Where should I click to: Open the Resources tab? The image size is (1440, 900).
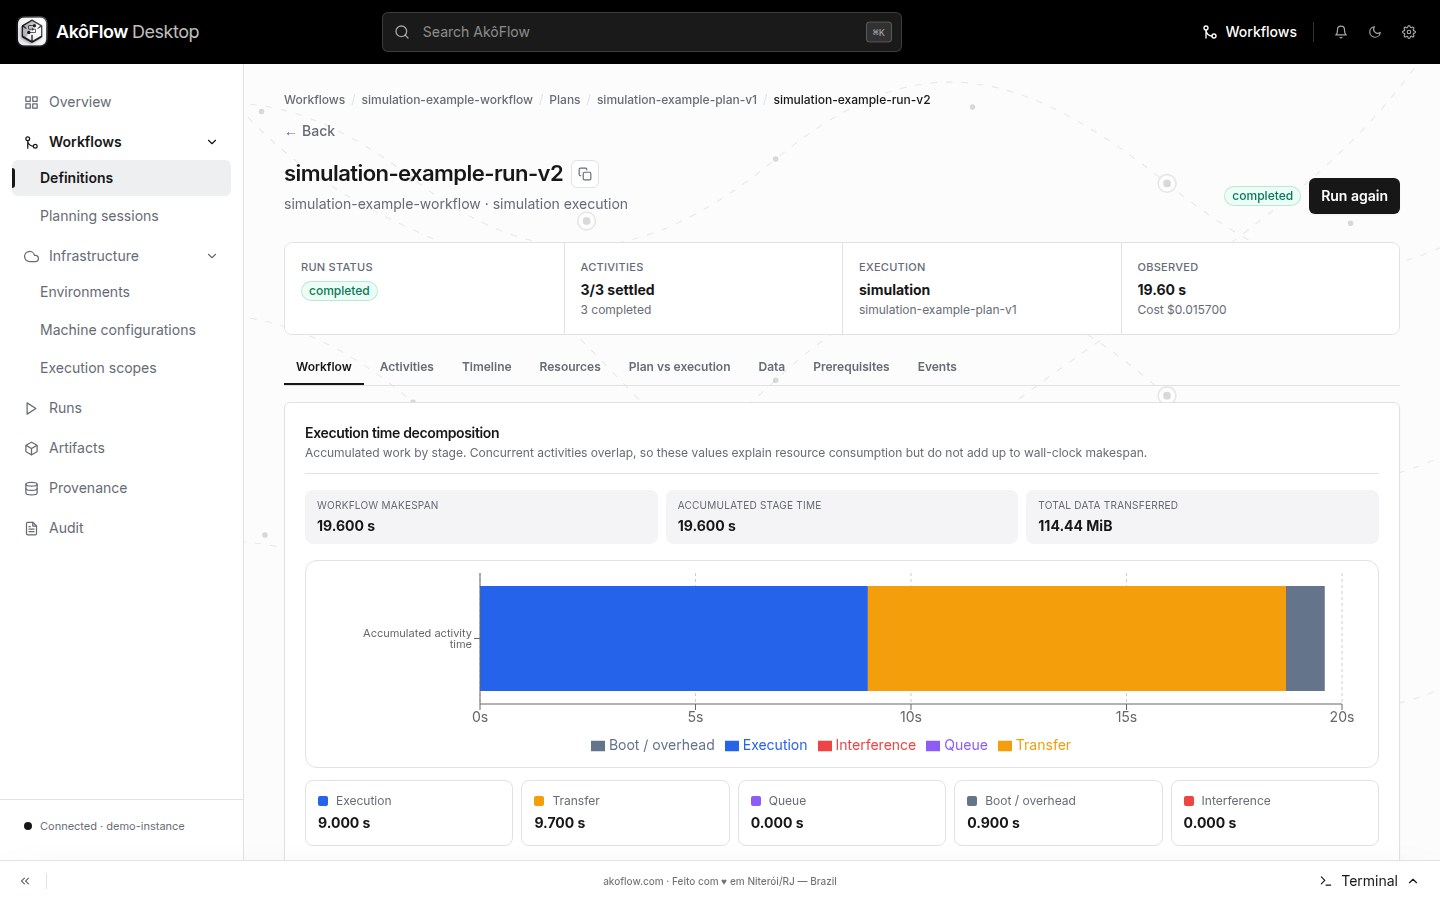570,367
